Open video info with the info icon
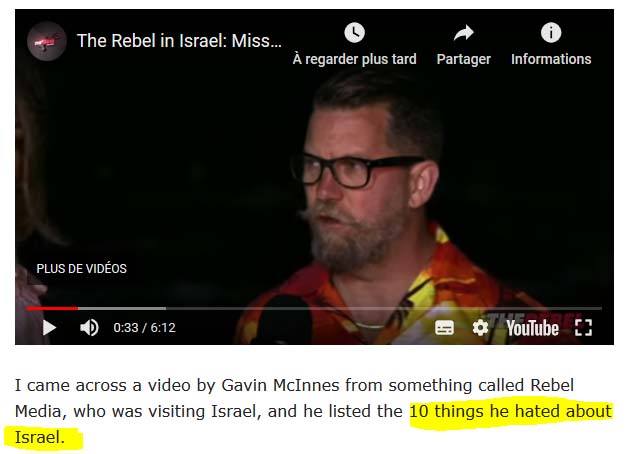This screenshot has width=629, height=454. point(551,32)
